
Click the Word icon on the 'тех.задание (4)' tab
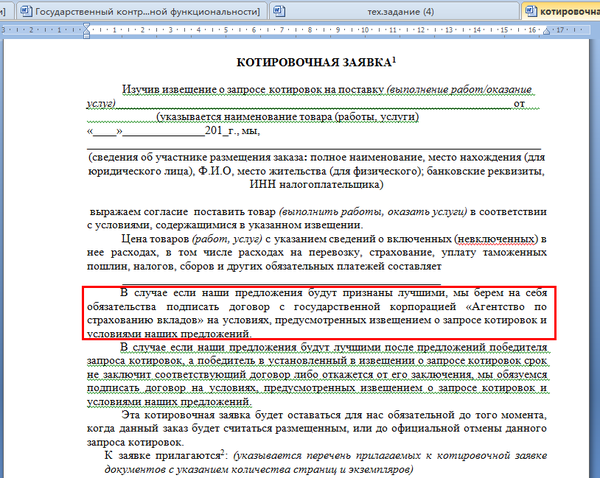click(x=284, y=11)
